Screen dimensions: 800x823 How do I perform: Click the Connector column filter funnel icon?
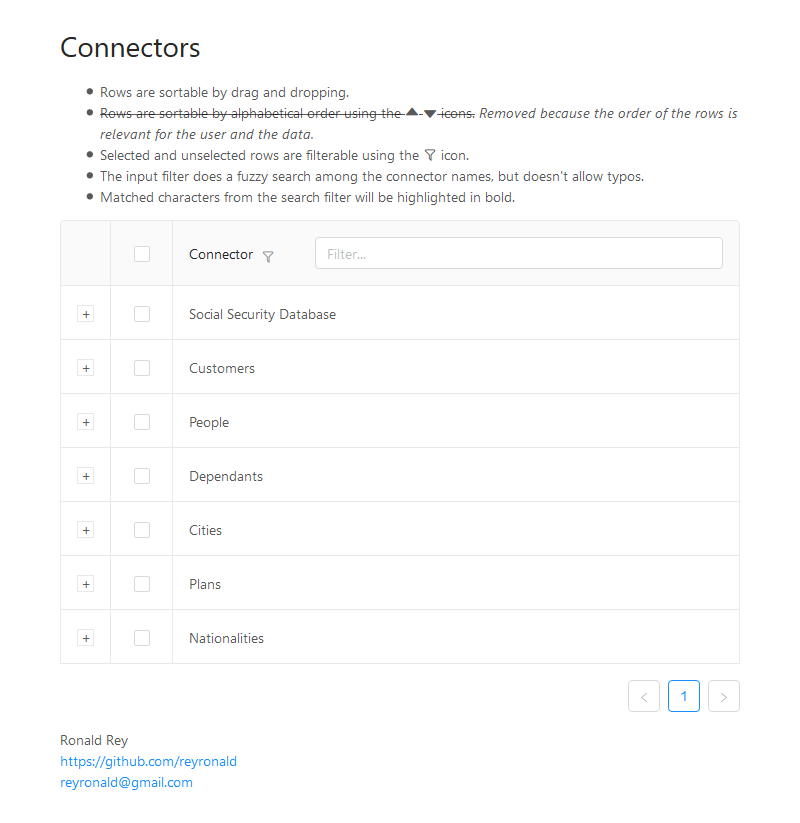pos(268,256)
